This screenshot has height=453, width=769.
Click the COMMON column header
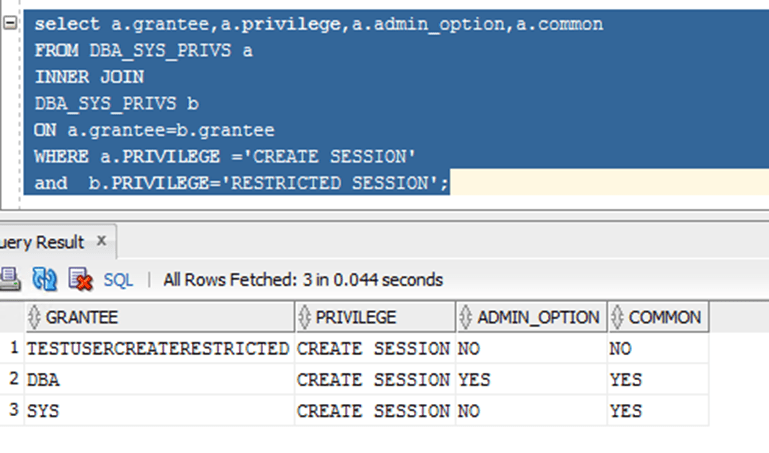[664, 318]
